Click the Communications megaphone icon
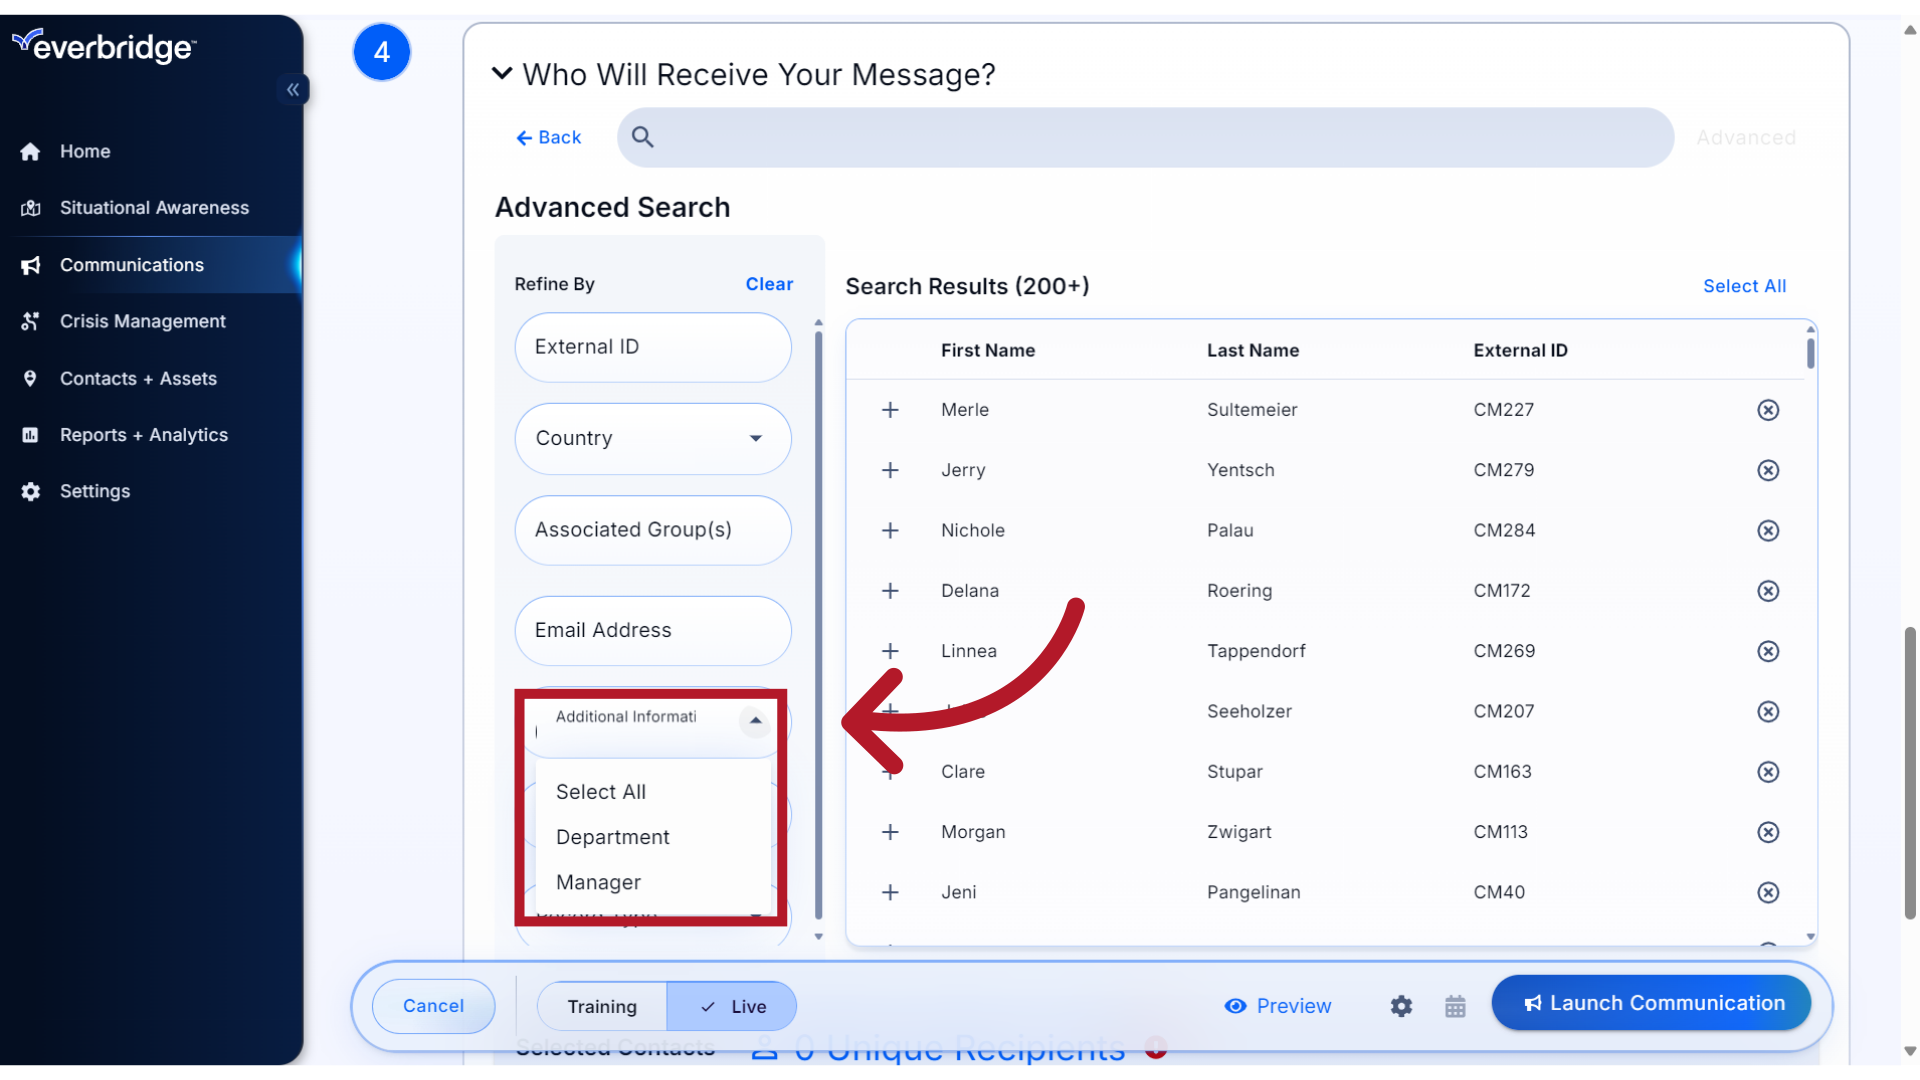Image resolution: width=1920 pixels, height=1080 pixels. coord(32,264)
